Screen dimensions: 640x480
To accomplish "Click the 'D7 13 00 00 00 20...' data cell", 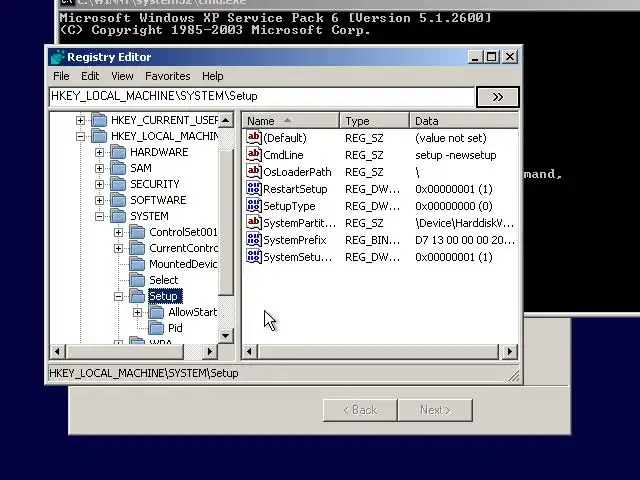I will coord(464,240).
